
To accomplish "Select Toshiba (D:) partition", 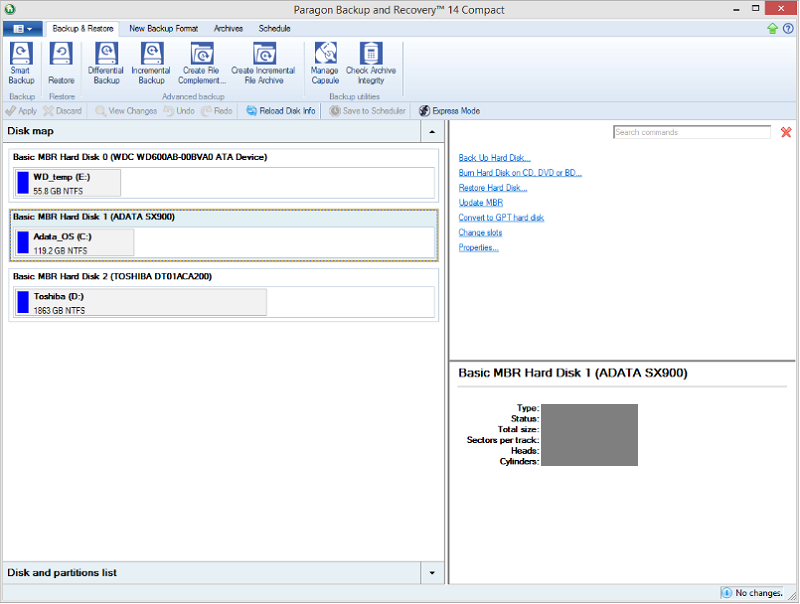I will pyautogui.click(x=141, y=303).
